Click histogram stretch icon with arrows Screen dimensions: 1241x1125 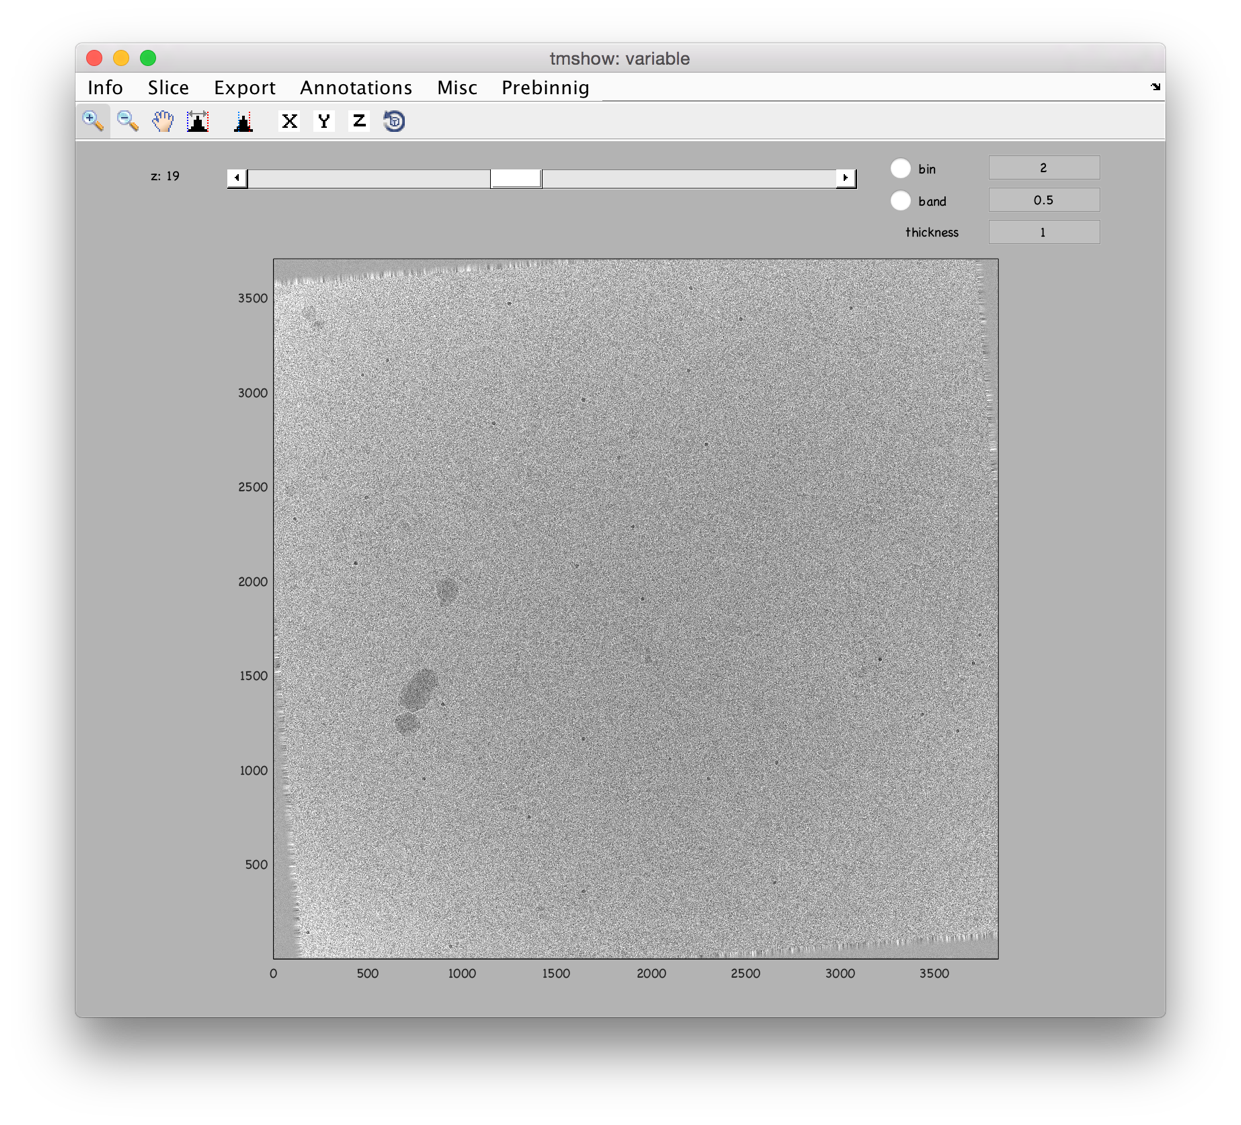pos(198,121)
